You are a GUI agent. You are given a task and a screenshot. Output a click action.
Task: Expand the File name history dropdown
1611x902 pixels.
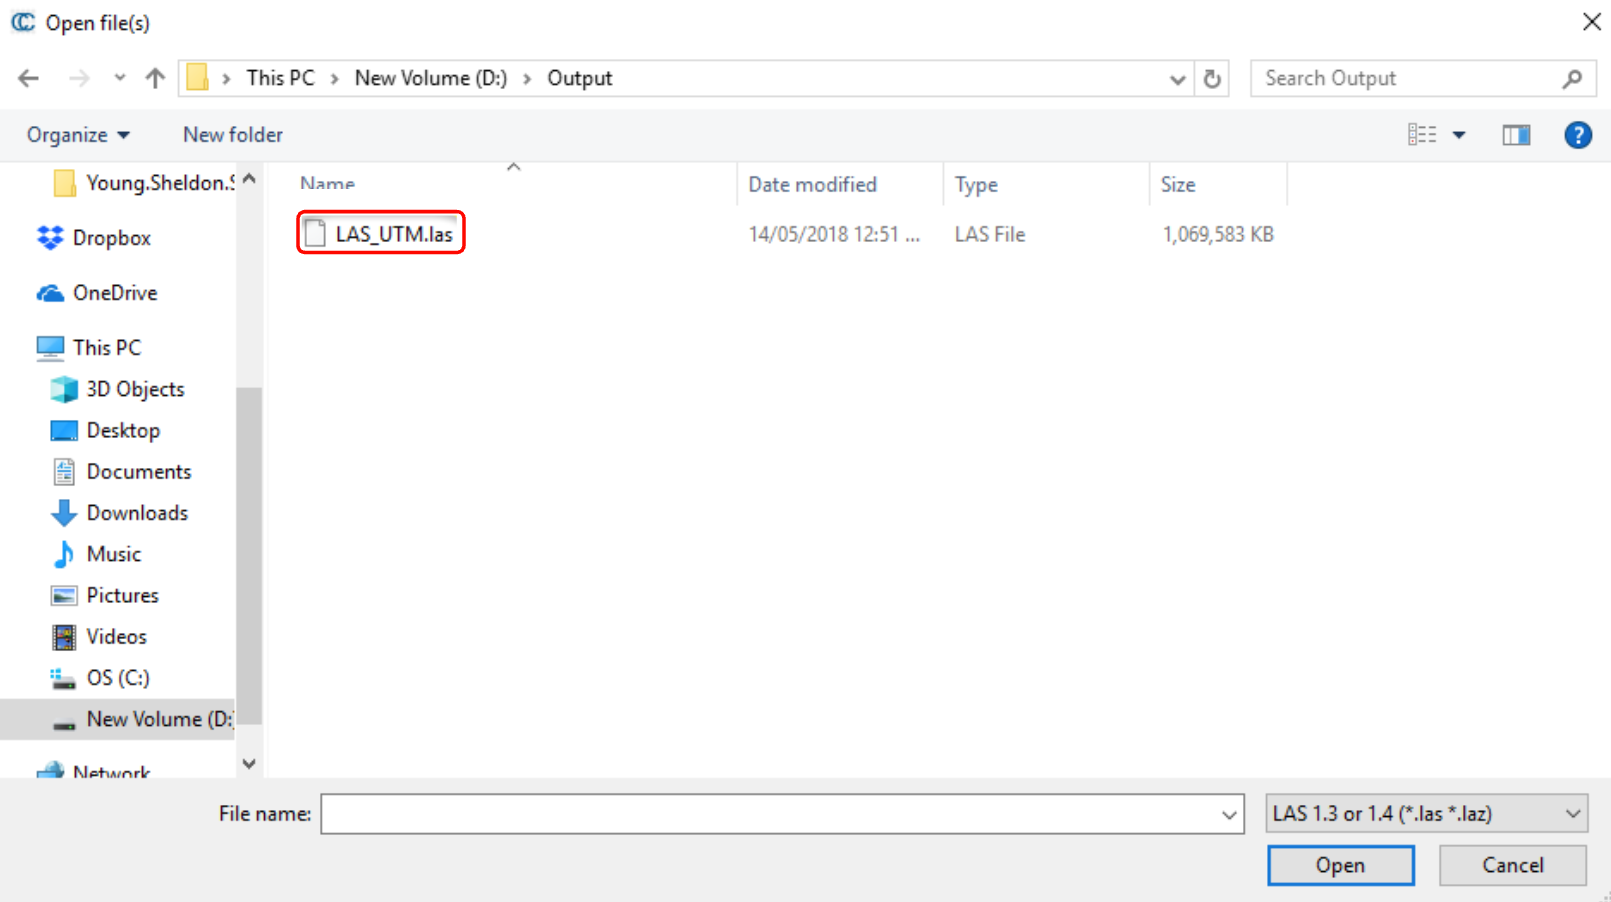(x=1229, y=815)
